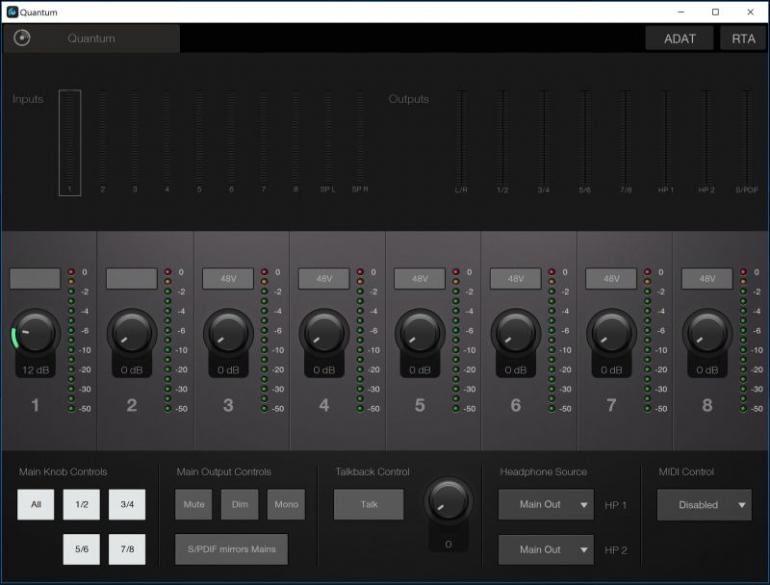Click the L/R output meter

(461, 142)
